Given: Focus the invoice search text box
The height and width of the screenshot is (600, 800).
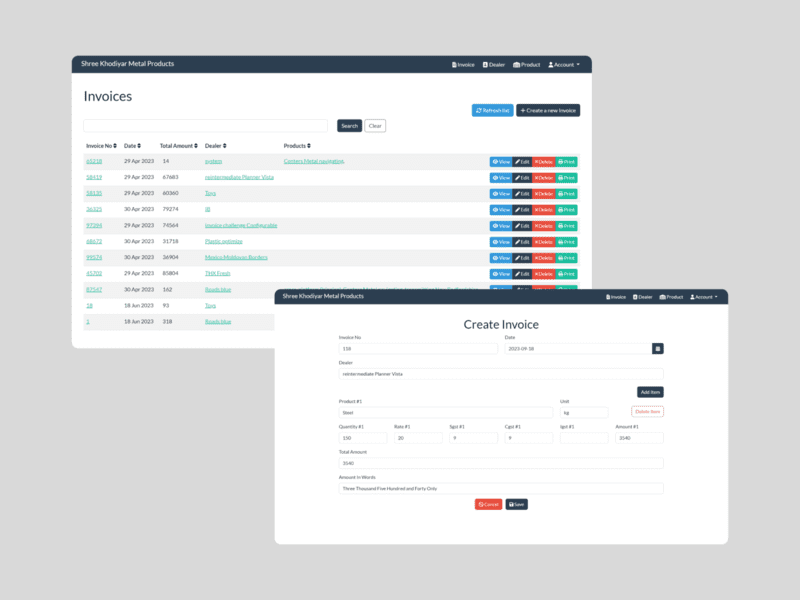Looking at the screenshot, I should click(205, 126).
